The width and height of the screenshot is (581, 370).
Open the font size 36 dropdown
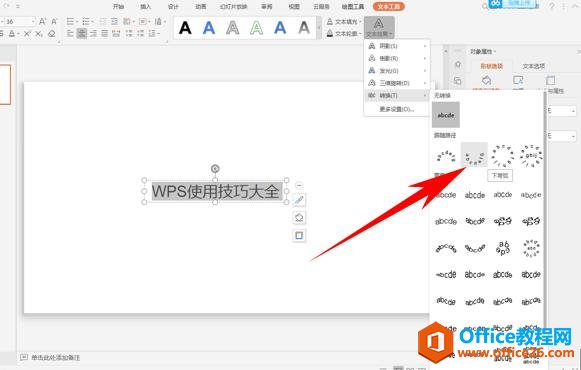coord(33,21)
